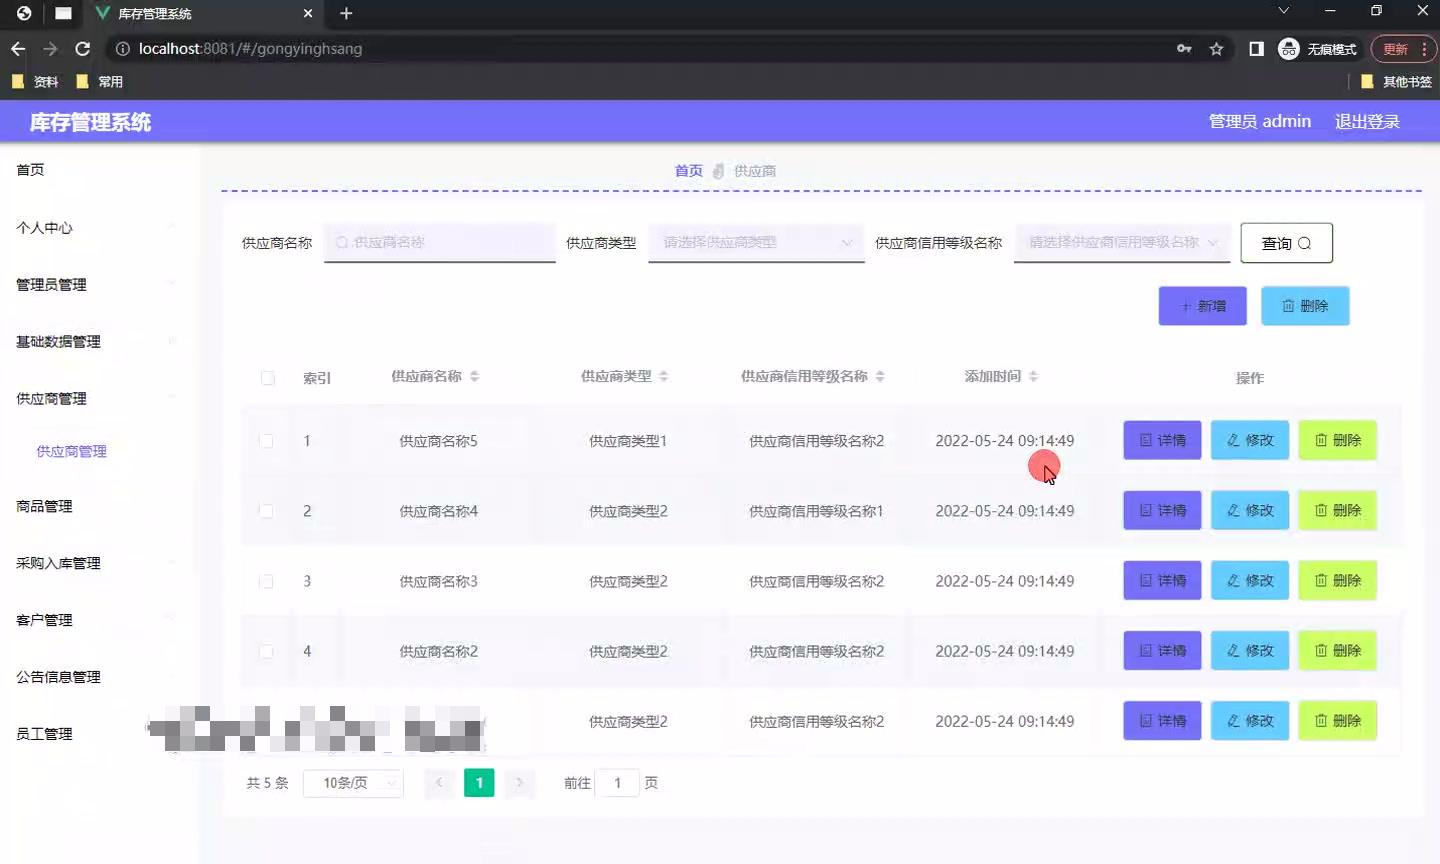Click 删除 for 供应商名称4
Screen dimensions: 1440x864
[x=1338, y=510]
